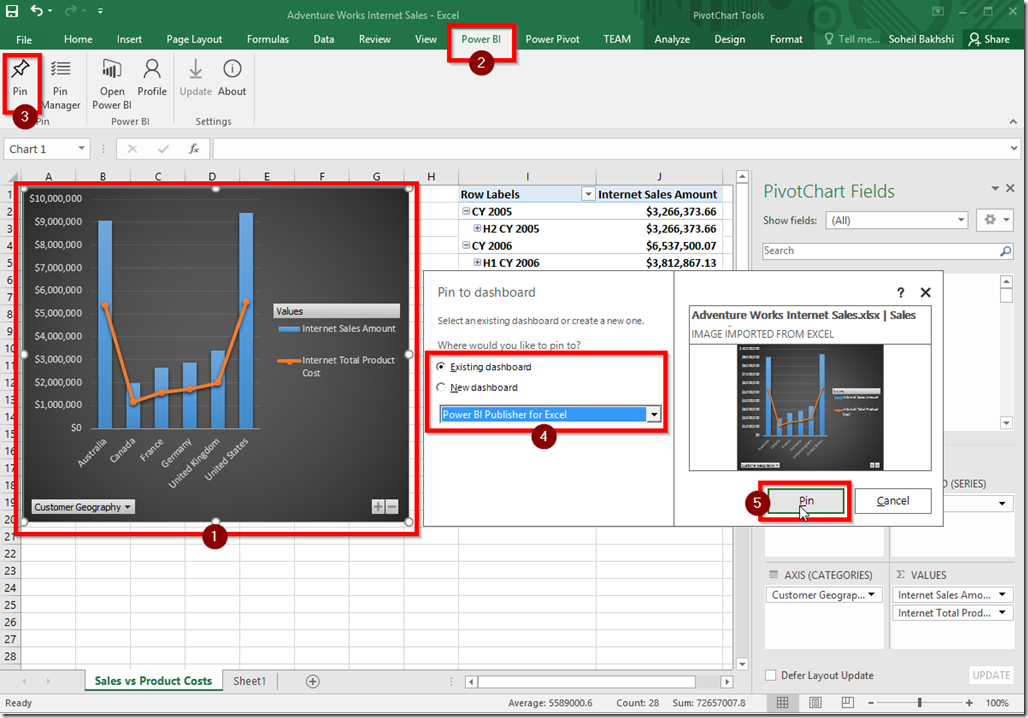Collapse the CY 2005 row
The height and width of the screenshot is (718, 1028).
466,211
